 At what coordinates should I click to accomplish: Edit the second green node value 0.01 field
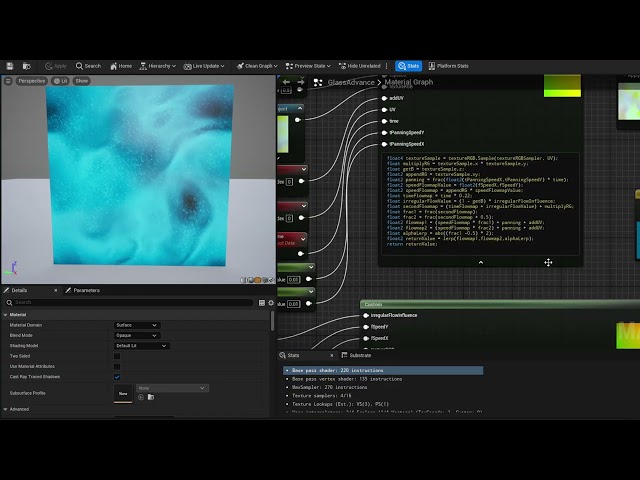coord(293,304)
